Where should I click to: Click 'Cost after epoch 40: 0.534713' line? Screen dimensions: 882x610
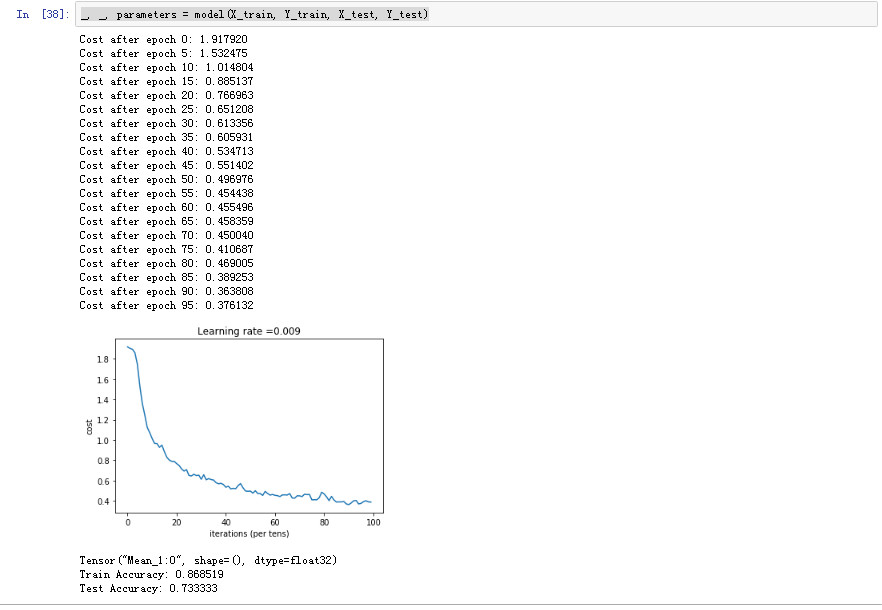(x=166, y=151)
